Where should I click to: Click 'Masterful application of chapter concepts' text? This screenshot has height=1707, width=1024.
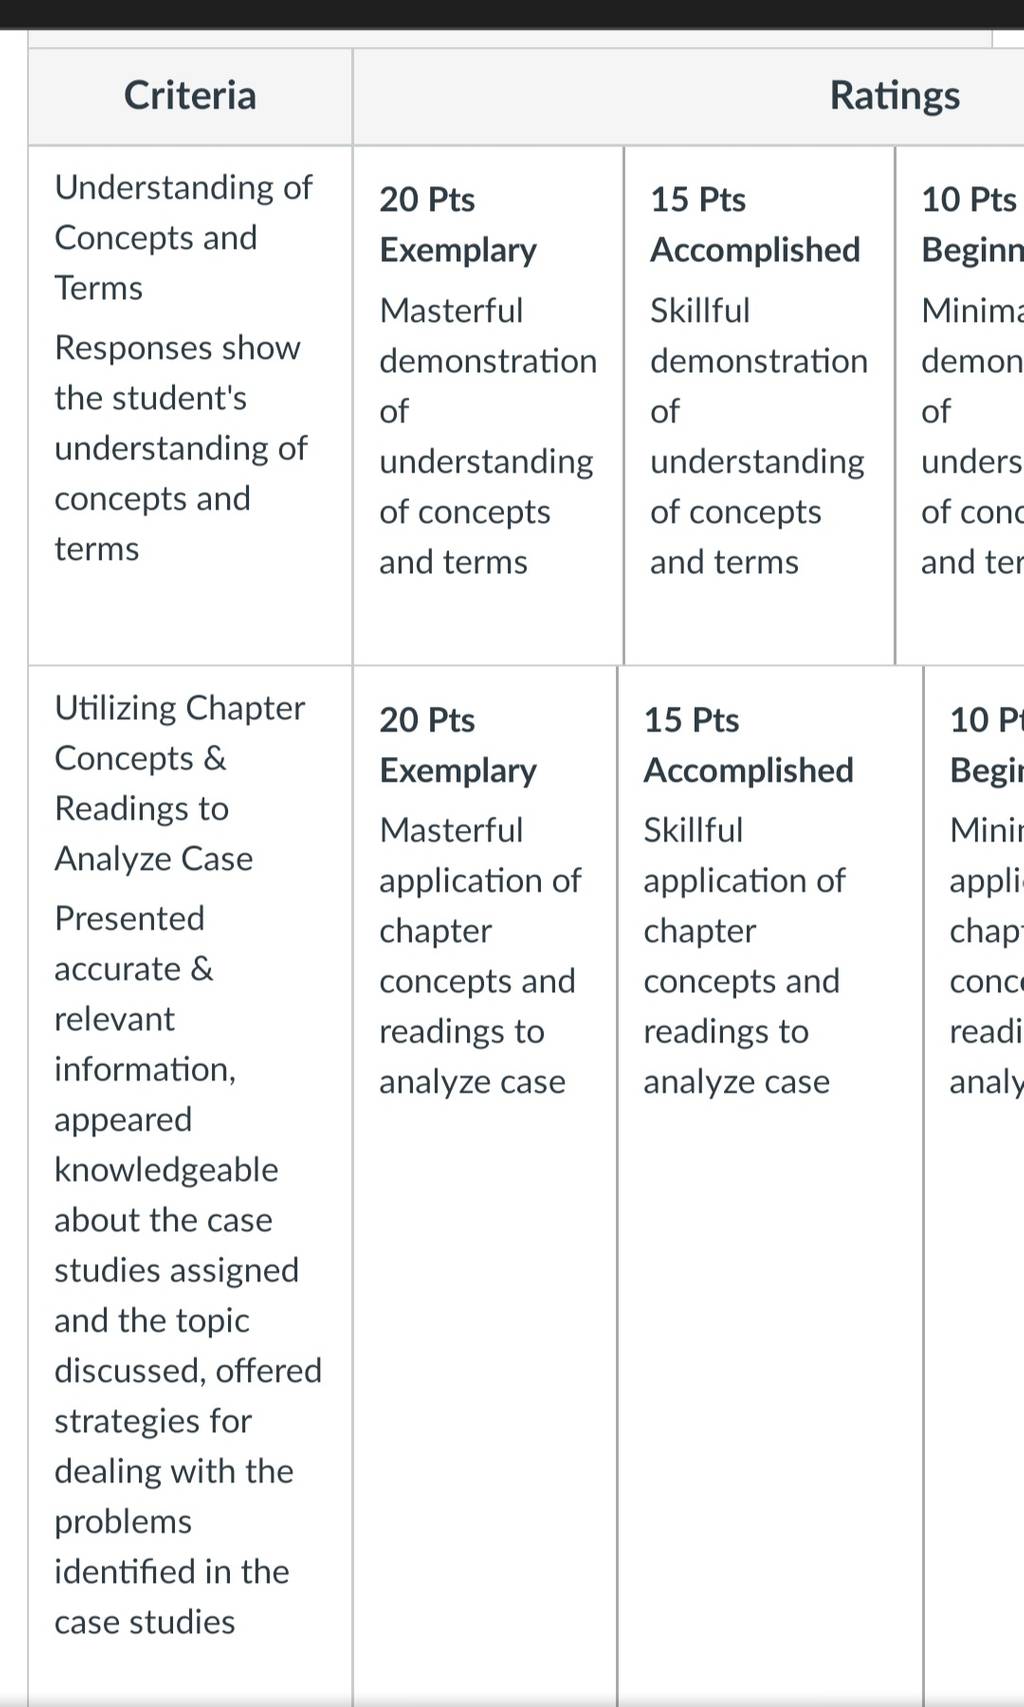(x=480, y=956)
